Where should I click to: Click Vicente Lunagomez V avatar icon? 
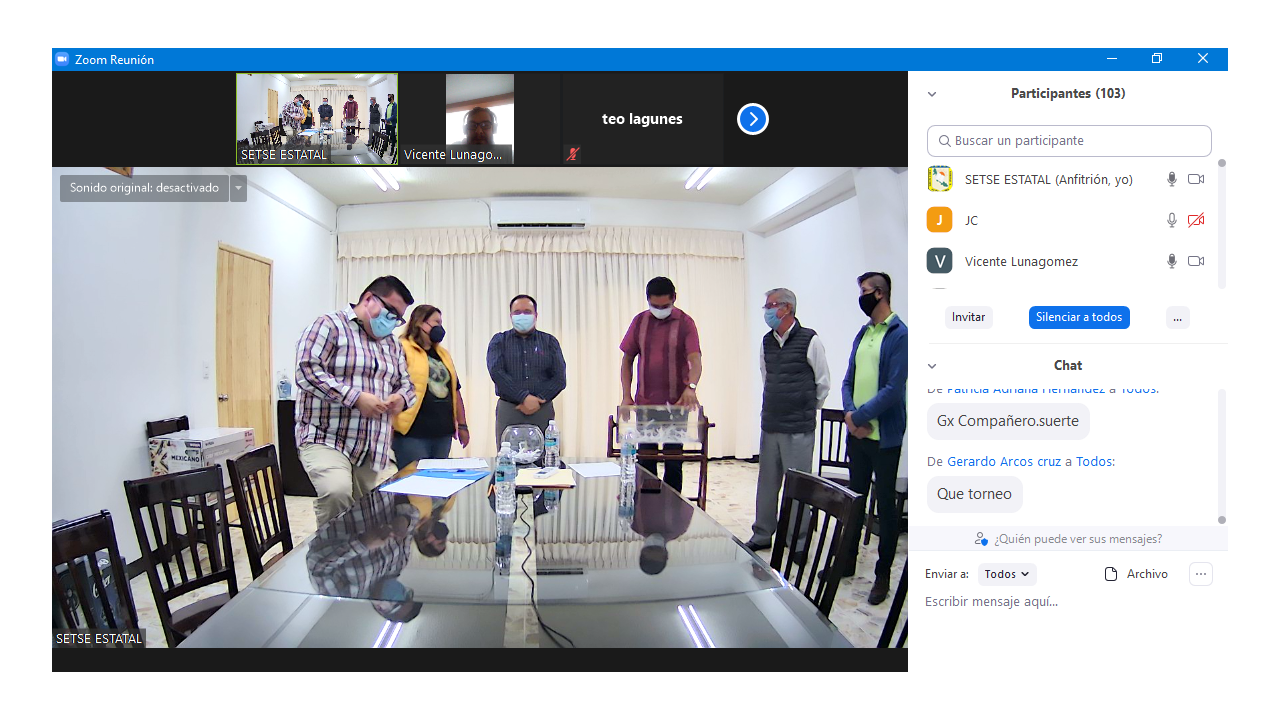940,261
